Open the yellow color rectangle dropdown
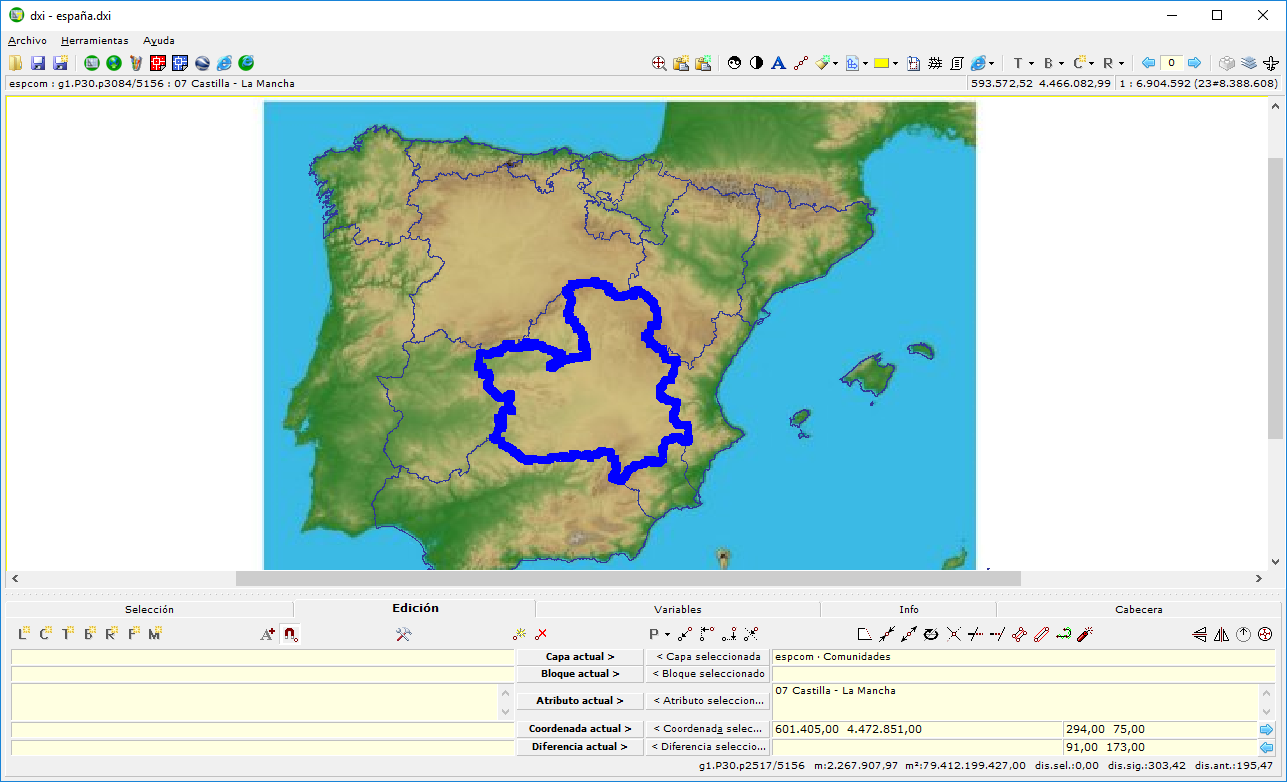This screenshot has width=1287, height=782. (895, 63)
